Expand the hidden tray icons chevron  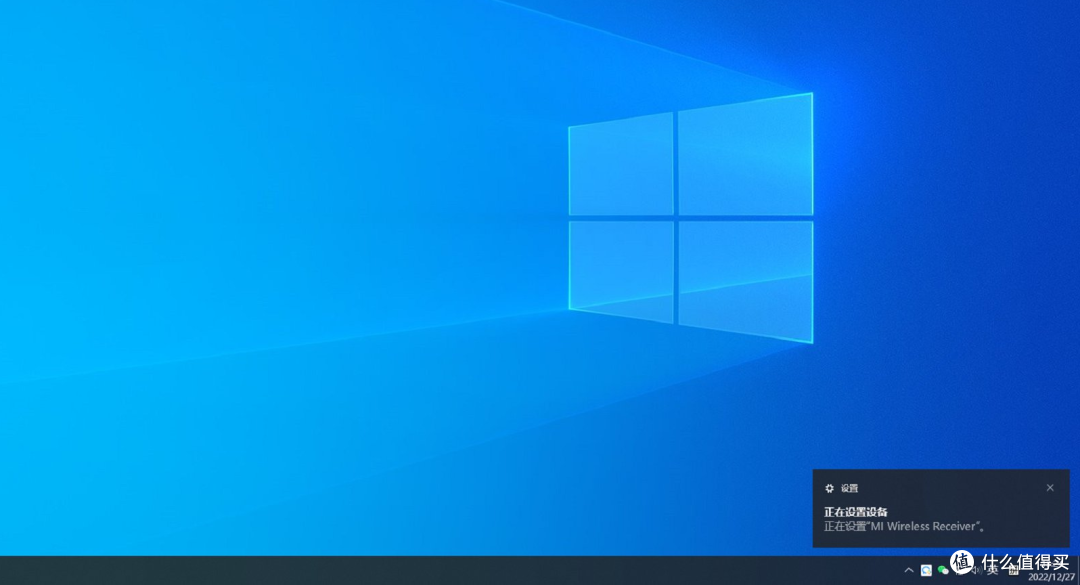(908, 570)
